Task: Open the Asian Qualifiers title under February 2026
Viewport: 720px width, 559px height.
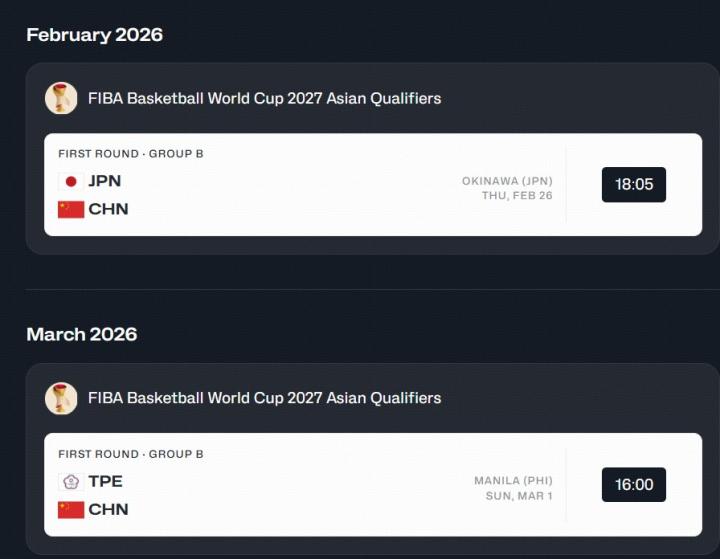Action: (x=264, y=98)
